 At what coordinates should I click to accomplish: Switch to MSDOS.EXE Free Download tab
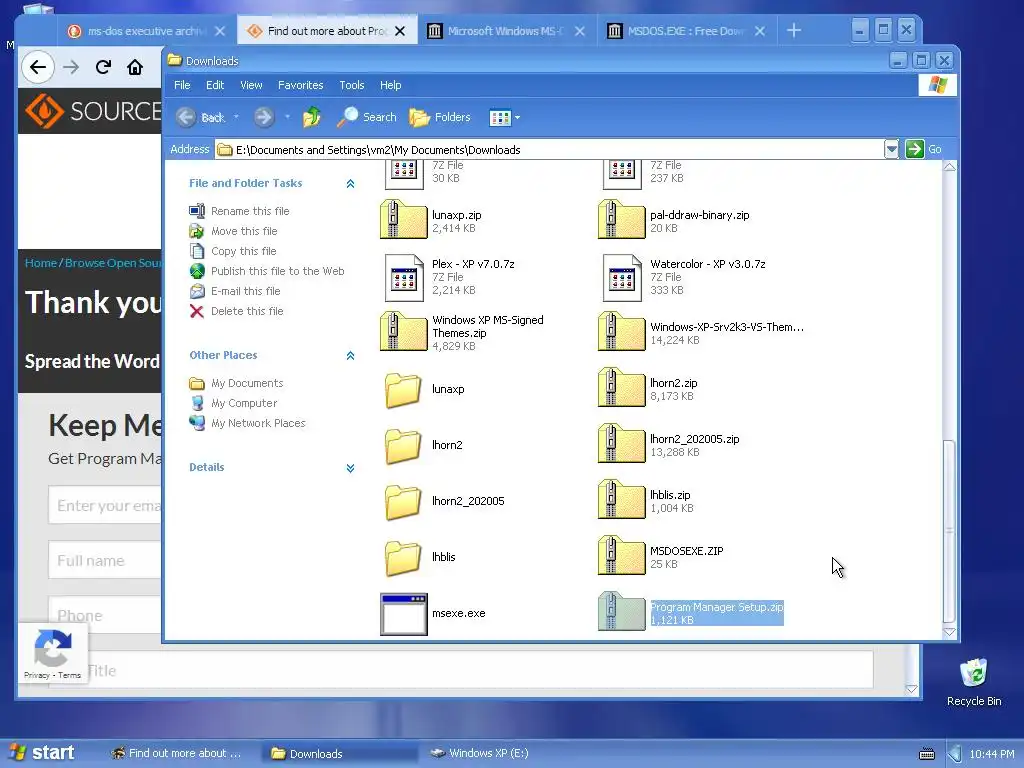pos(686,31)
